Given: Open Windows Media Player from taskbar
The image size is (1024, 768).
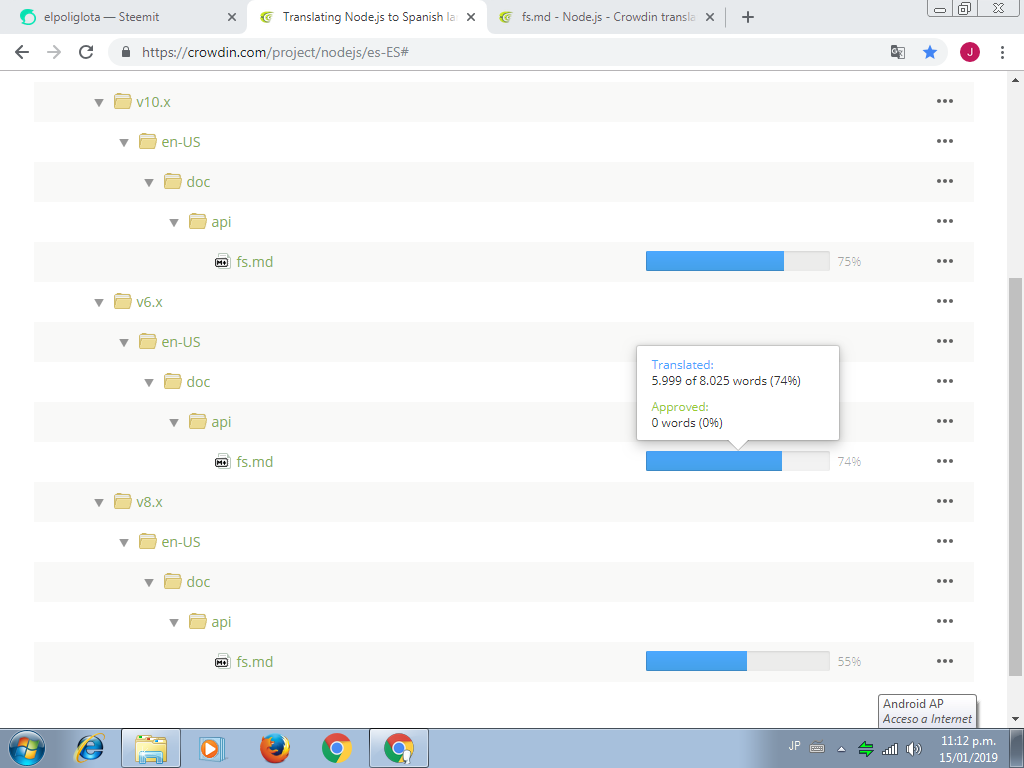Looking at the screenshot, I should coord(212,748).
